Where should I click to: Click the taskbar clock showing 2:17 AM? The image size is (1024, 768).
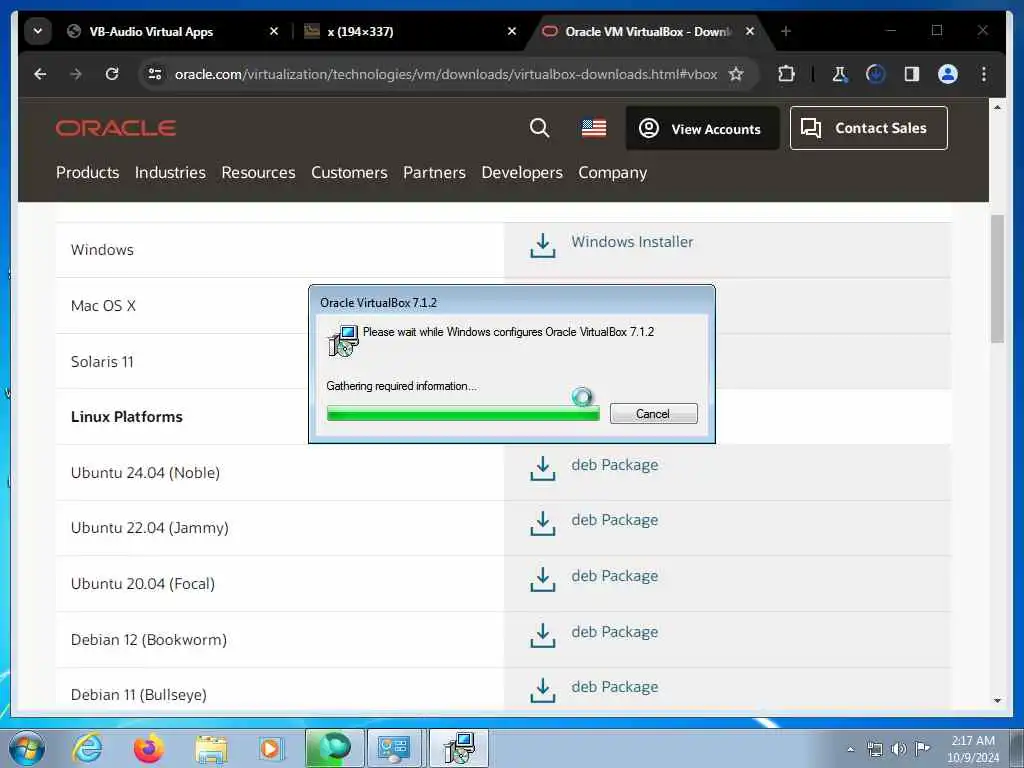click(x=972, y=748)
